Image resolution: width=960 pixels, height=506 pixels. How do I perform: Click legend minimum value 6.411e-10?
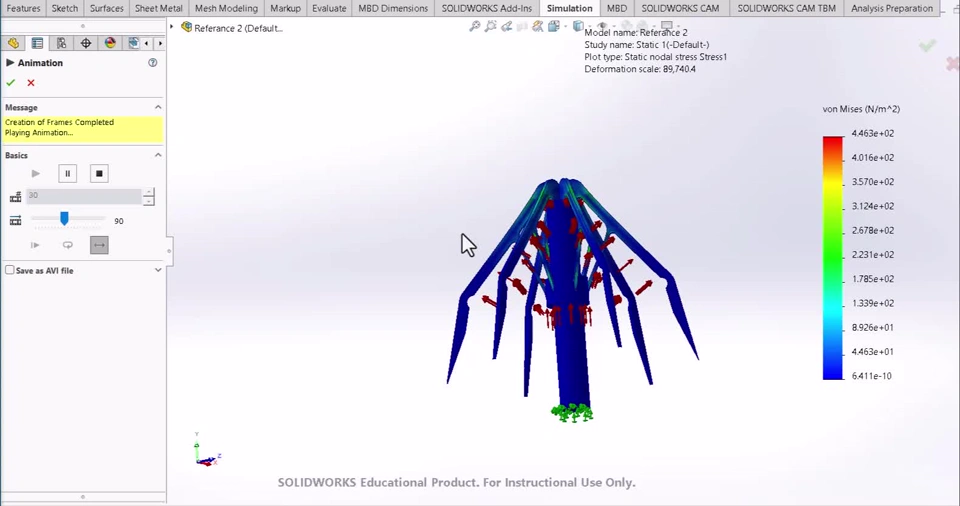tap(871, 376)
